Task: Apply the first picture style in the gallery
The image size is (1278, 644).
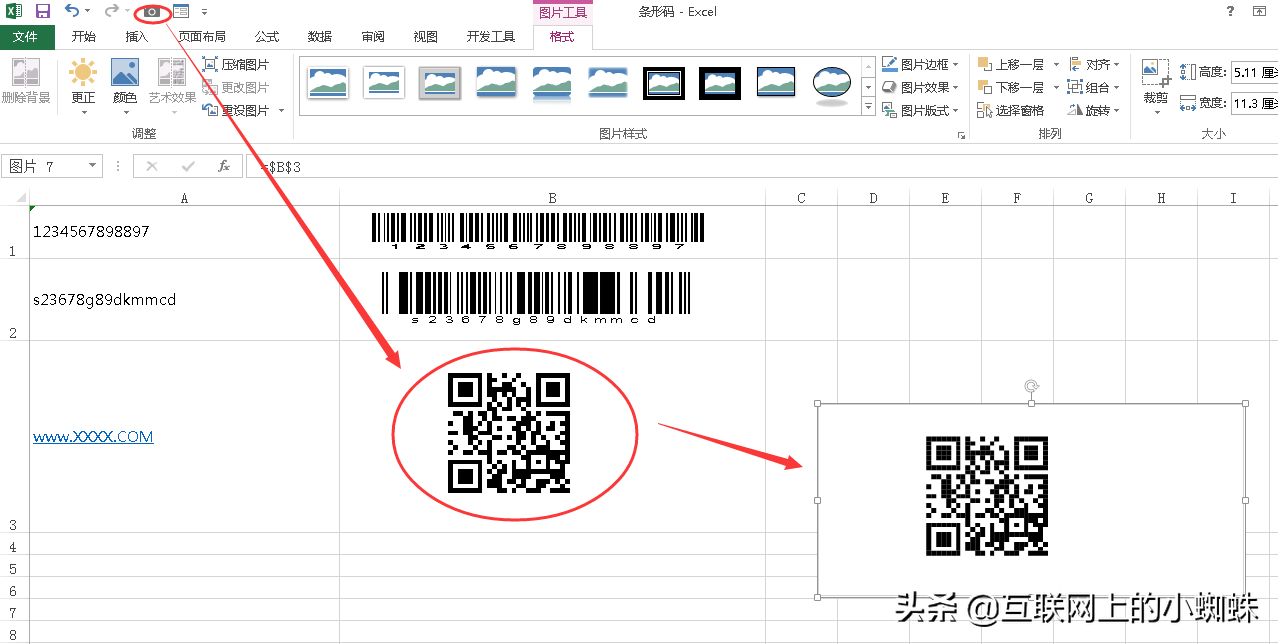Action: (x=328, y=83)
